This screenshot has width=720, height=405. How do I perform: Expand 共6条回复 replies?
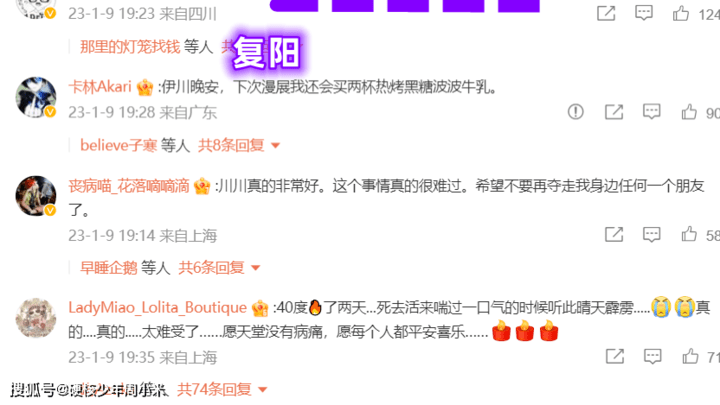[219, 267]
